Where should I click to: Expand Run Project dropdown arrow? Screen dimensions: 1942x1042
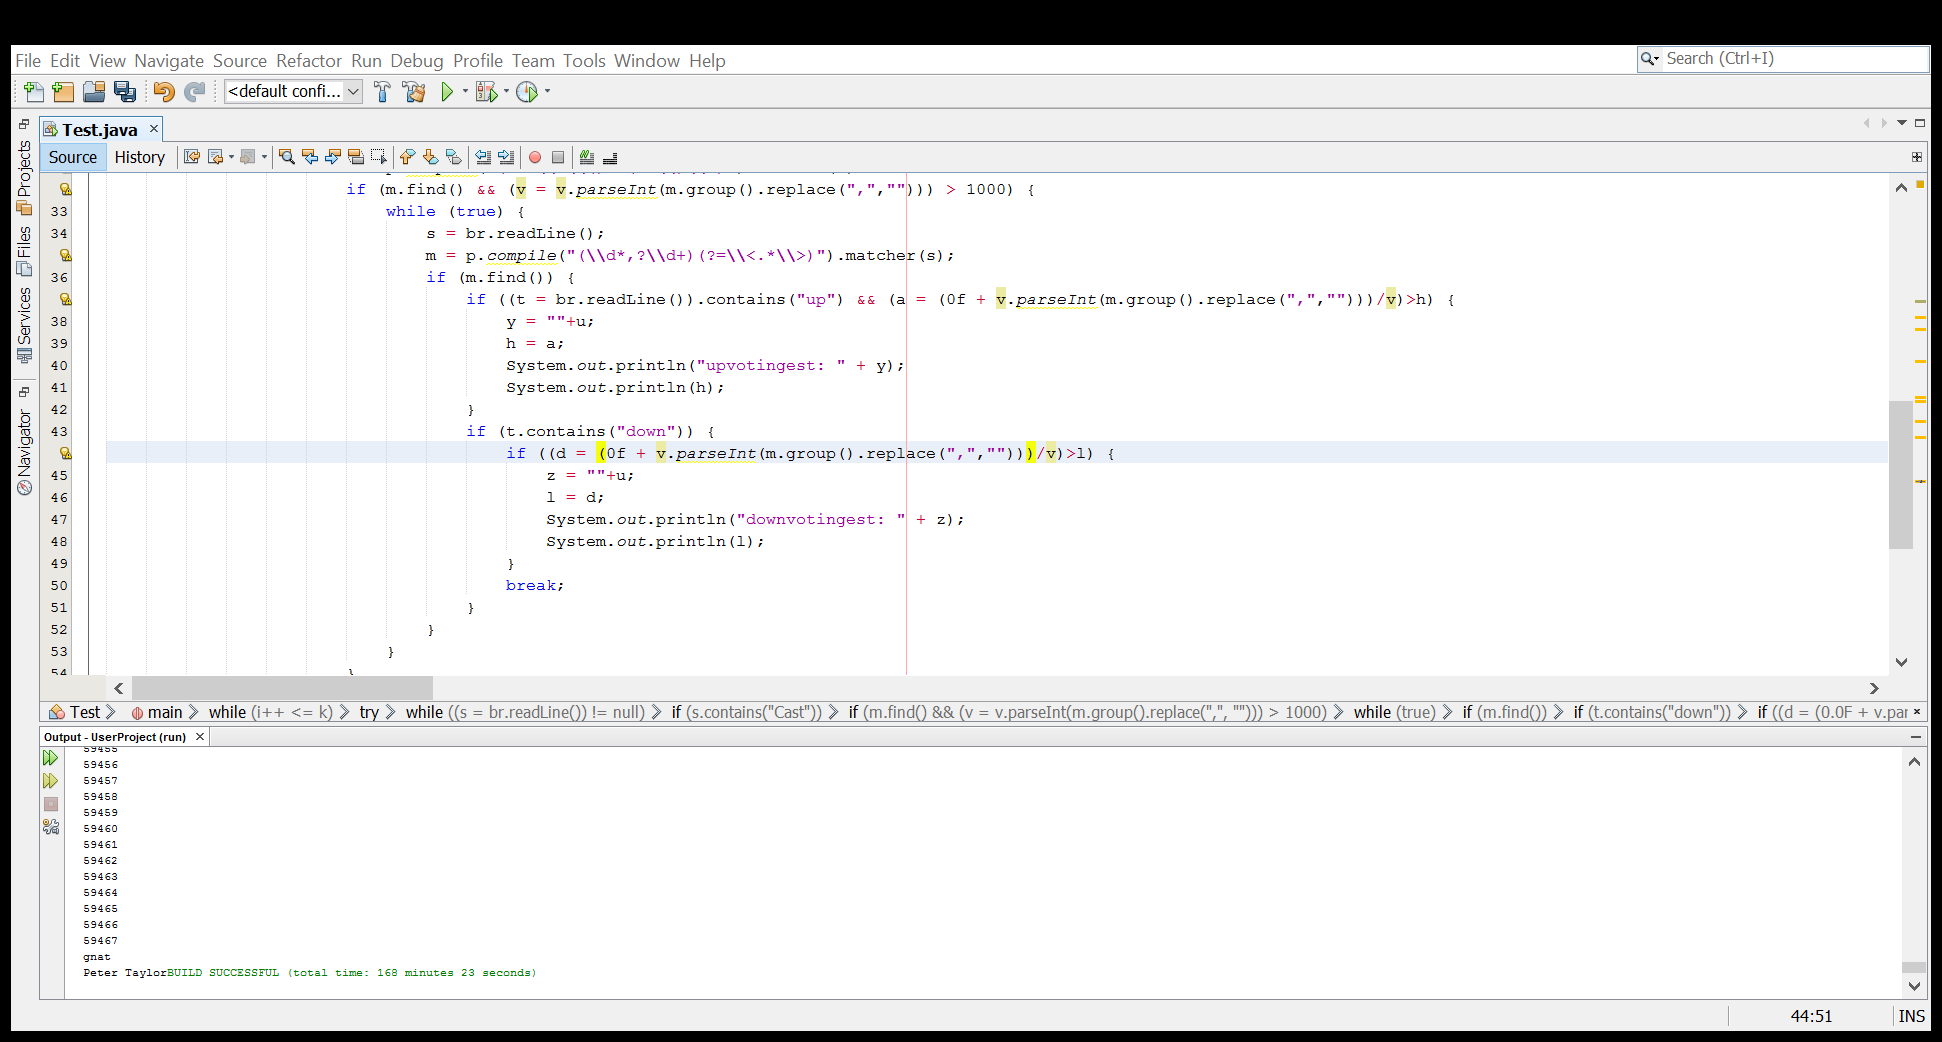tap(465, 92)
